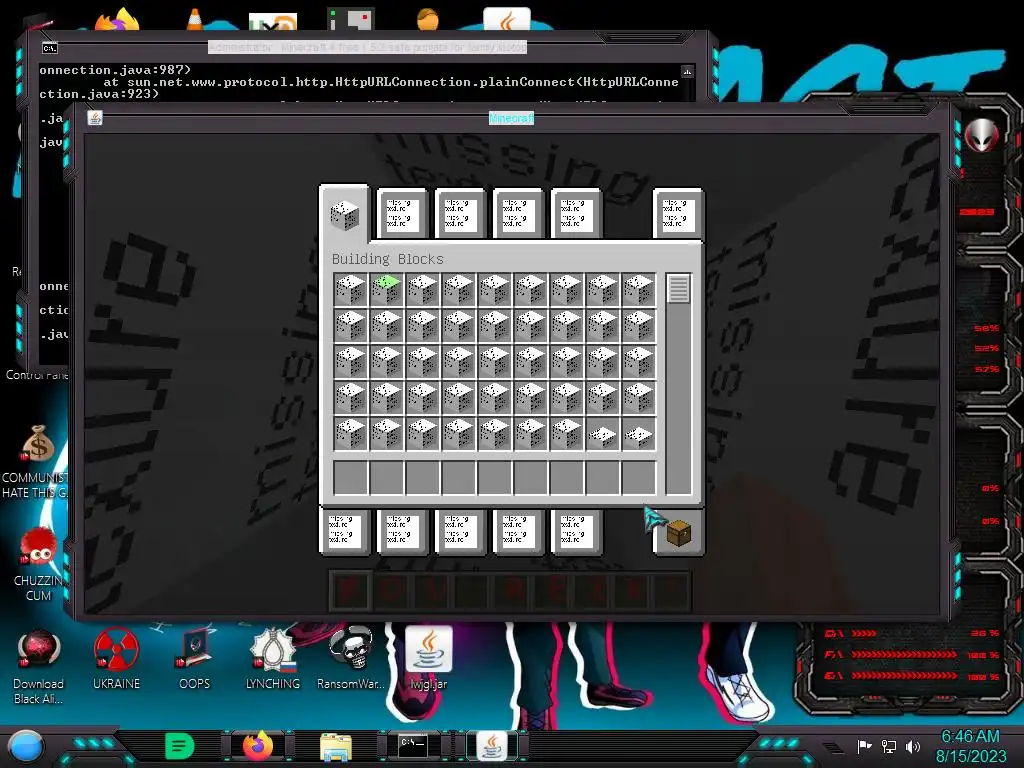The height and width of the screenshot is (768, 1024).
Task: Open the network tray icon
Action: point(889,746)
